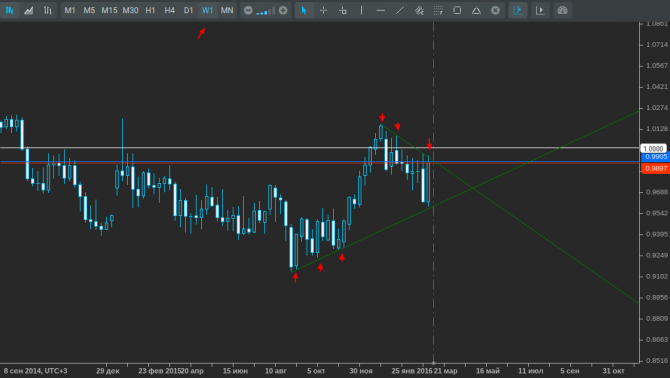The width and height of the screenshot is (670, 378).
Task: Select the M15 timeframe
Action: [x=109, y=10]
